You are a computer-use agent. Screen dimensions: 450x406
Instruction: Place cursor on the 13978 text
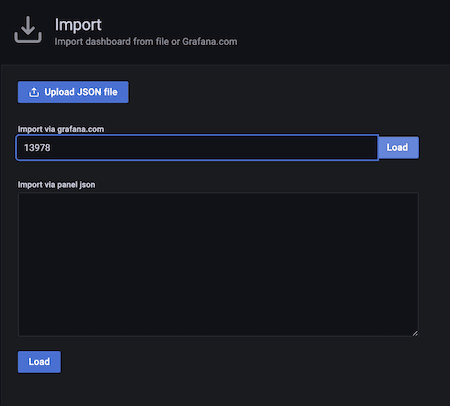pos(37,148)
